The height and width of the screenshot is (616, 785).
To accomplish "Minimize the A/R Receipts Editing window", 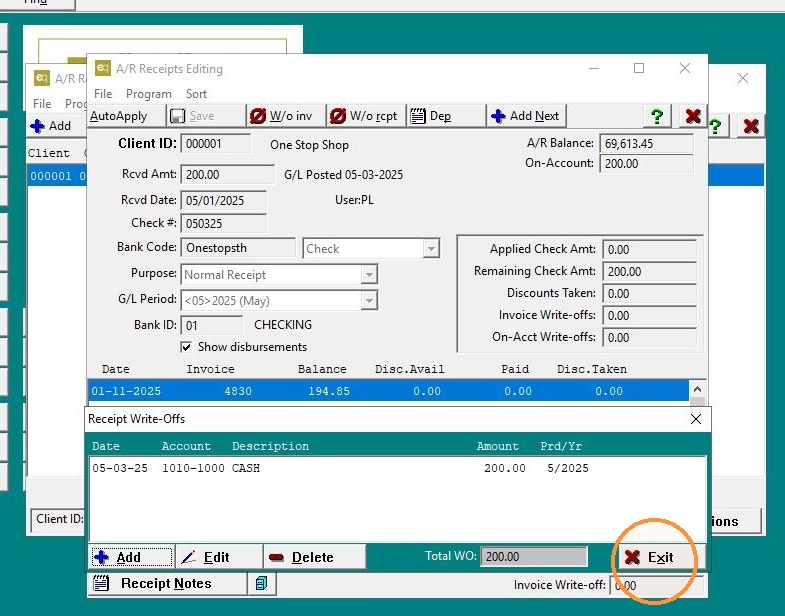I will (x=594, y=68).
